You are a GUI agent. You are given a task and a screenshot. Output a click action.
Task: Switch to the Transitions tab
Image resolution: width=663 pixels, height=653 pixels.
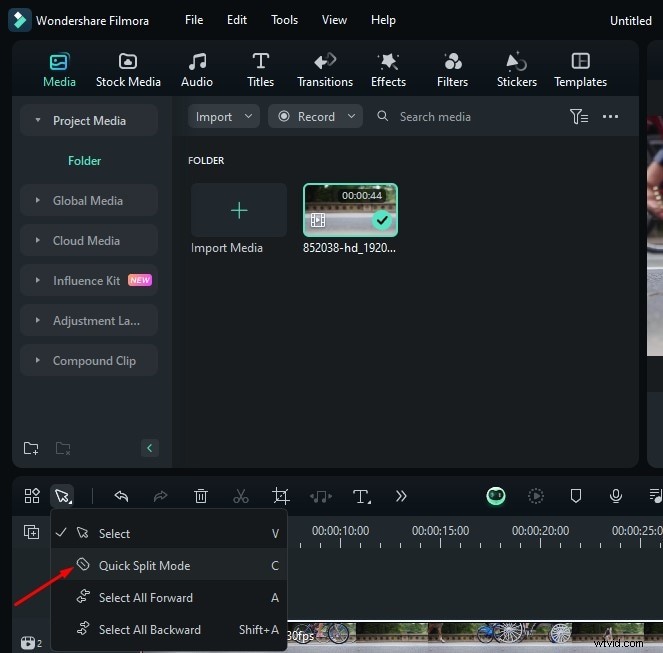tap(325, 70)
